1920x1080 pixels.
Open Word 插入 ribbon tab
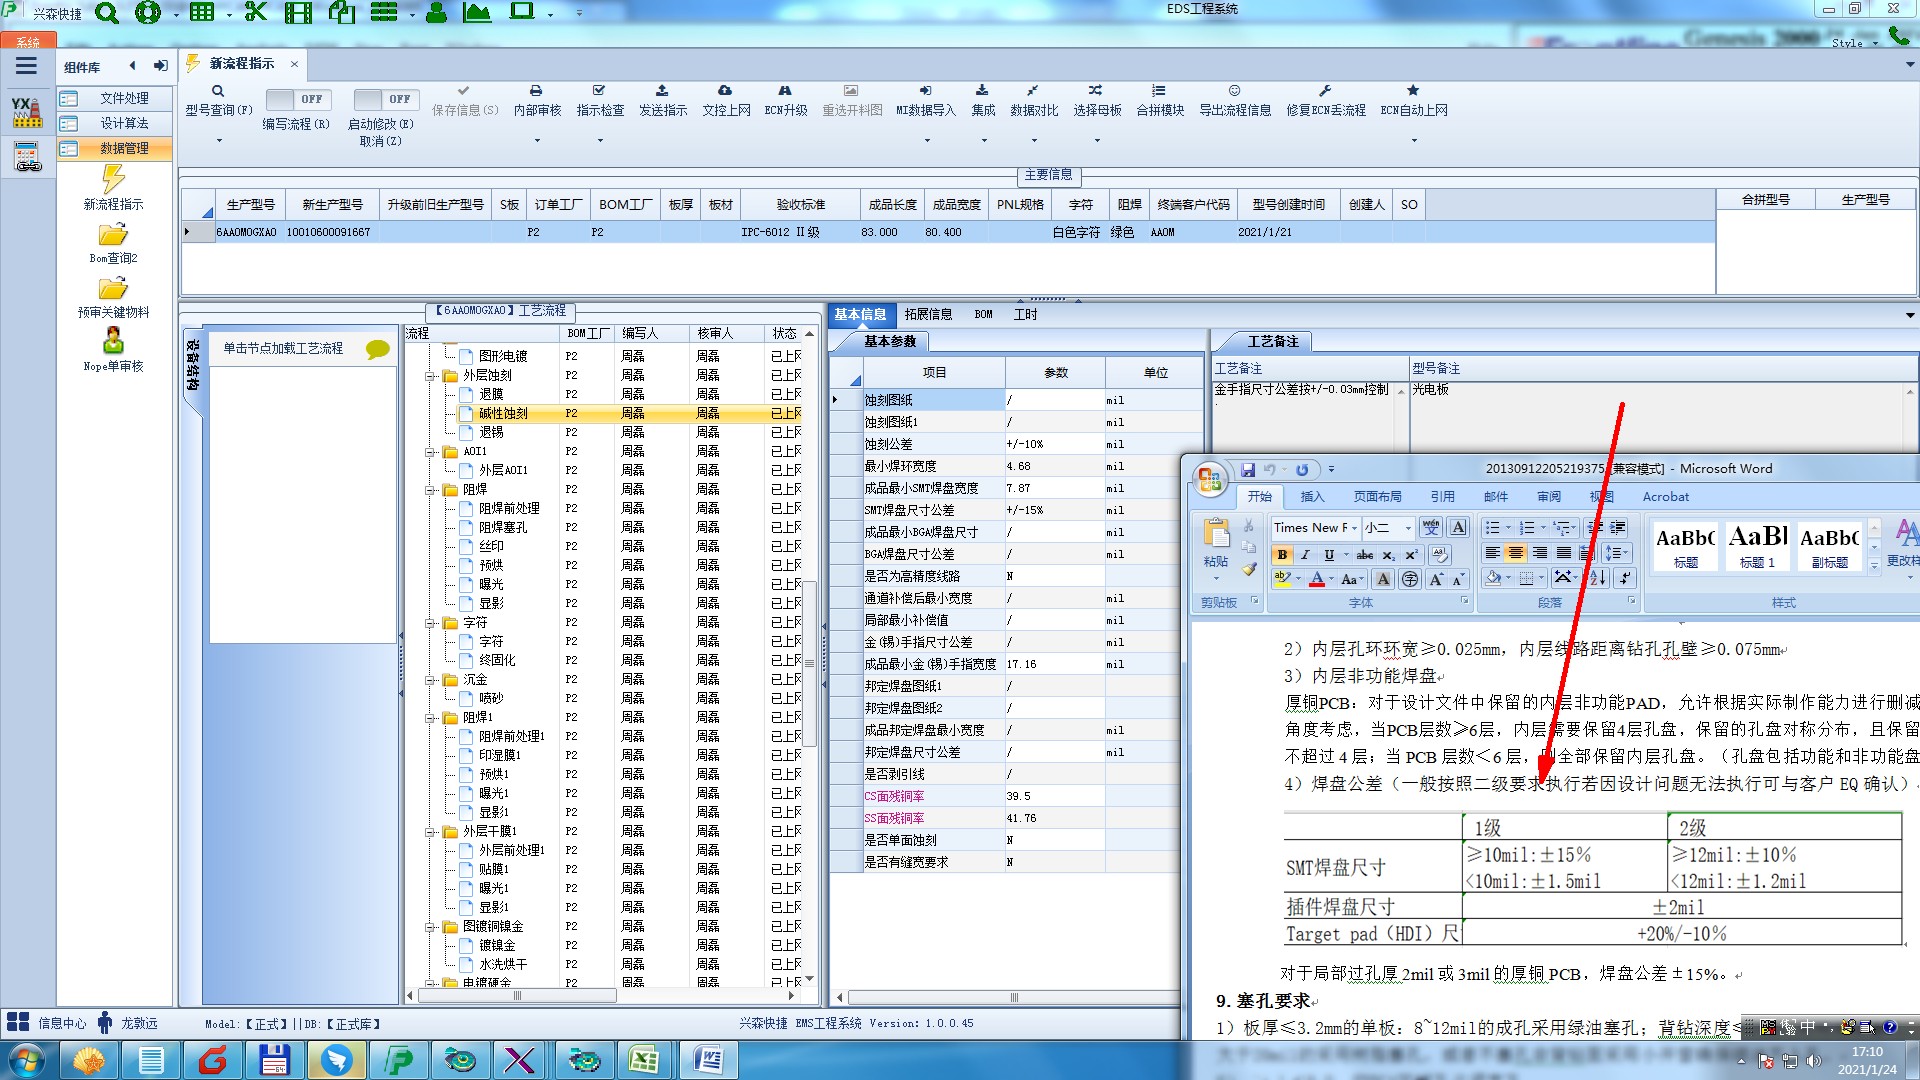pyautogui.click(x=1311, y=497)
